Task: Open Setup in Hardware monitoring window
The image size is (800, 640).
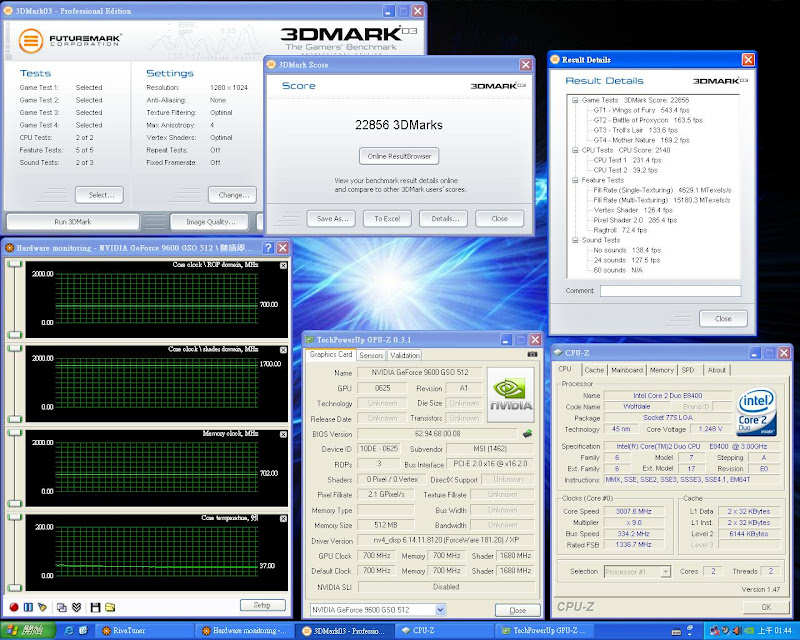Action: [262, 605]
